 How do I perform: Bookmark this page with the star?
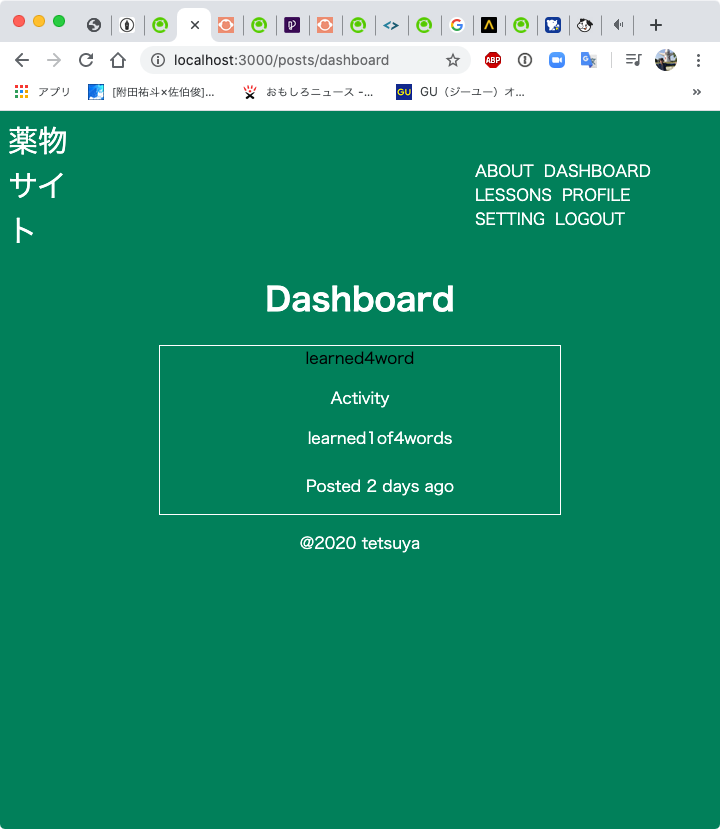(x=453, y=60)
